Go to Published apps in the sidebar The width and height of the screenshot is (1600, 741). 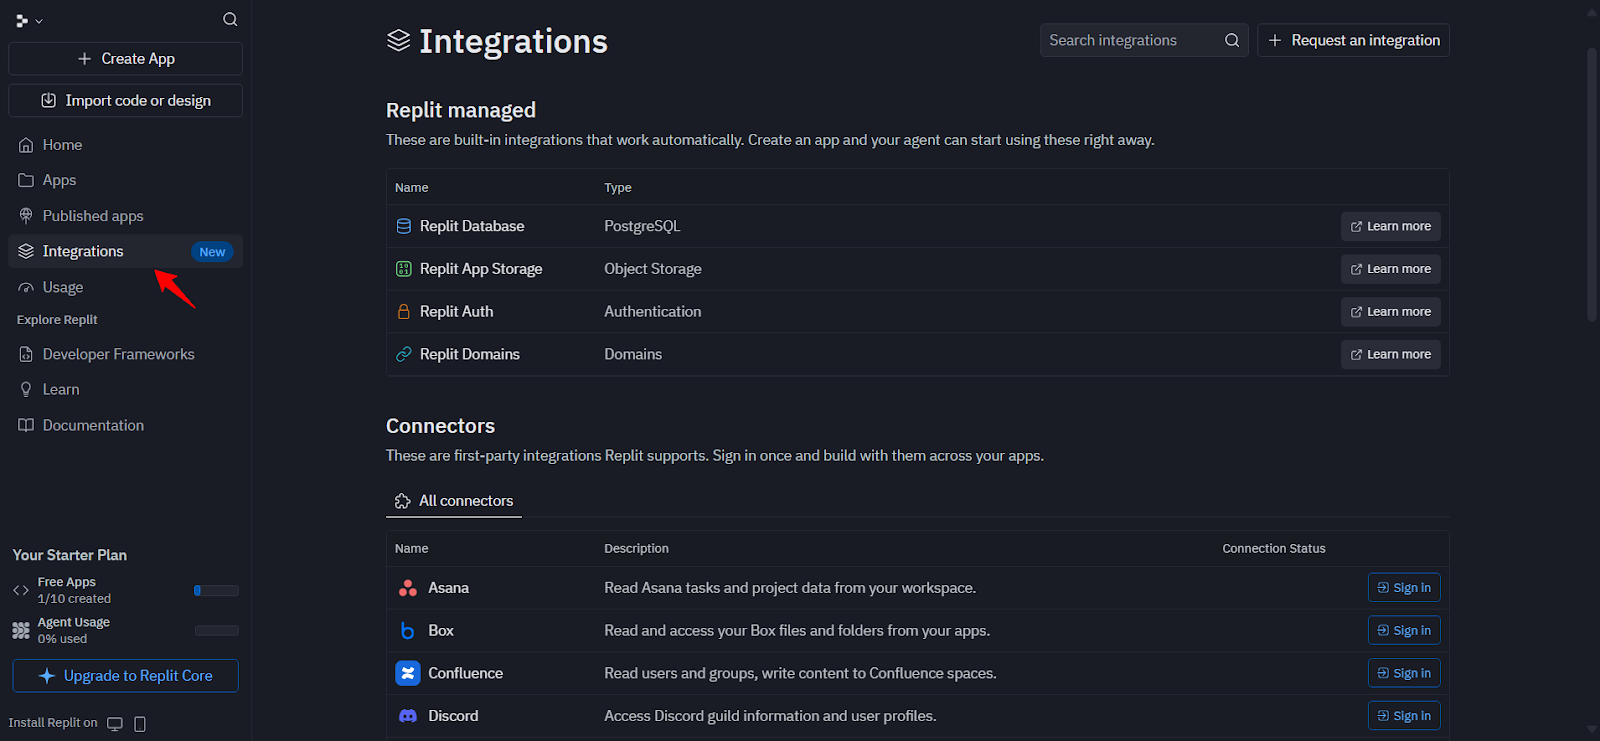(126, 216)
